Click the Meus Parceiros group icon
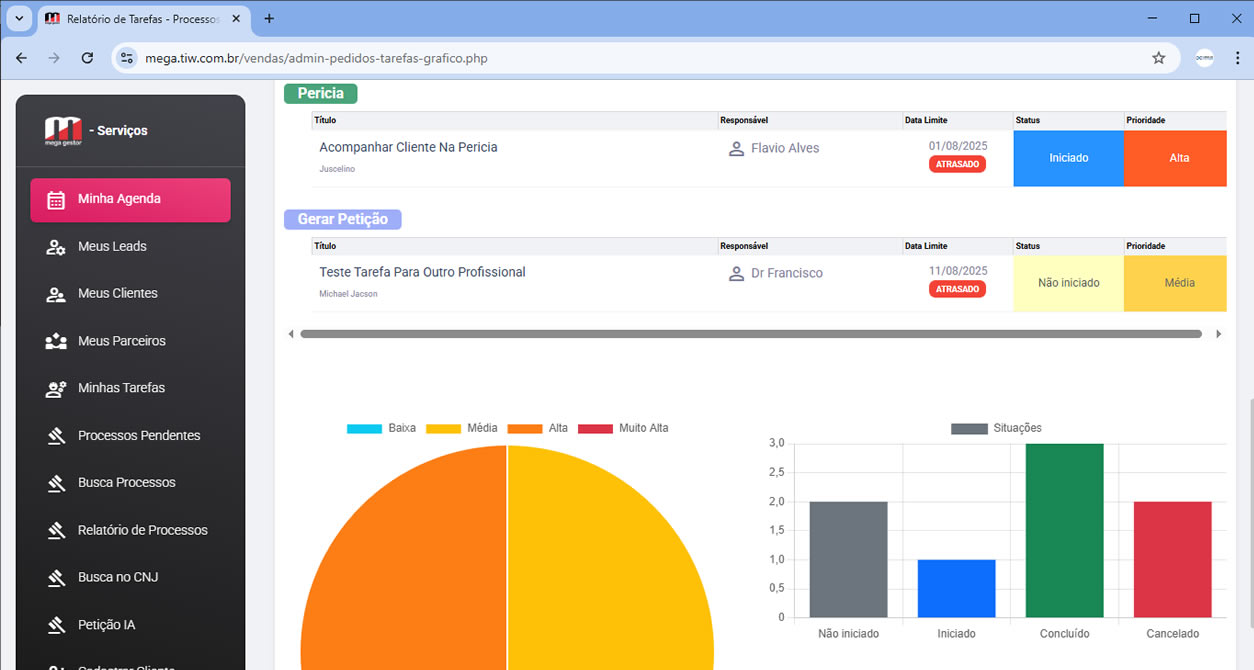The width and height of the screenshot is (1254, 670). click(x=56, y=341)
